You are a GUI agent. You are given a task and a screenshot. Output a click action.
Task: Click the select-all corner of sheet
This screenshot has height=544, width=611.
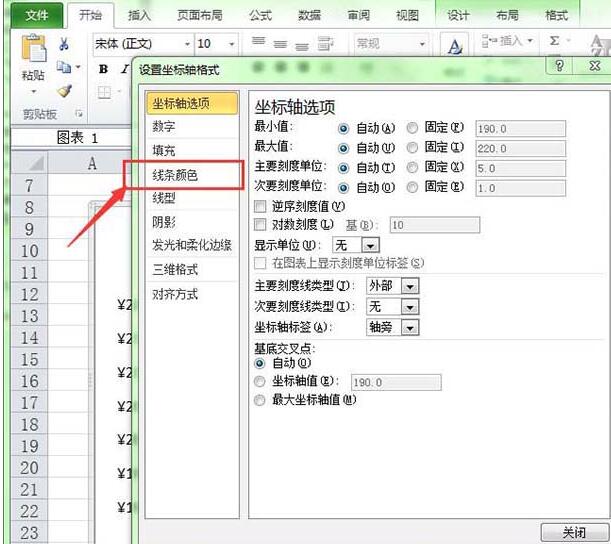30,162
